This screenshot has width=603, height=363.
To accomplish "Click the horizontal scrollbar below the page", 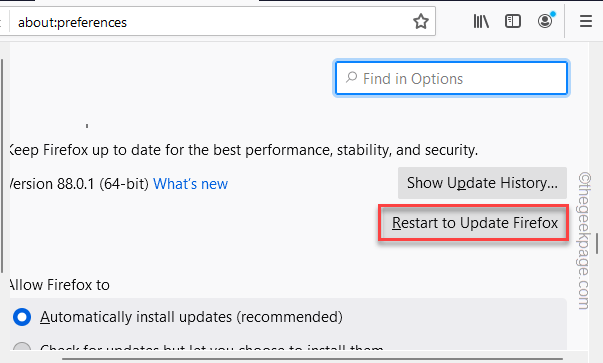I will (x=312, y=359).
